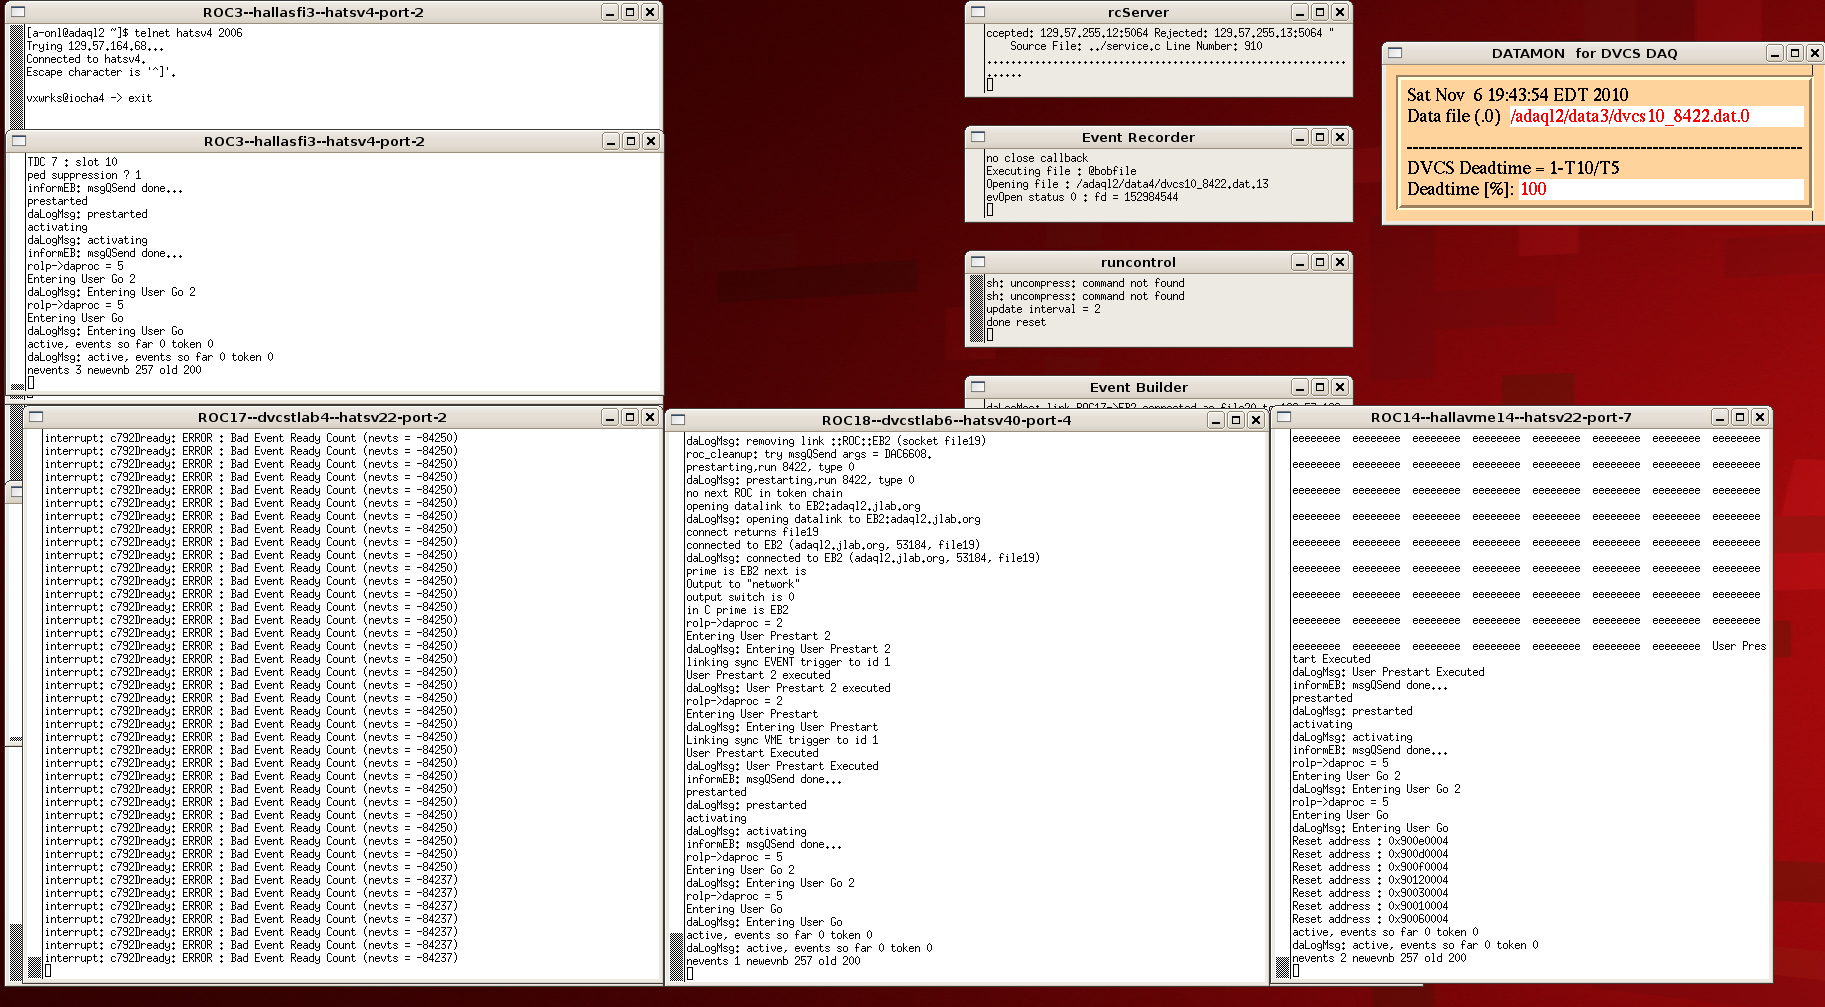Maximize the ROC14--hallavme14 window
The height and width of the screenshot is (1007, 1825).
(1740, 417)
